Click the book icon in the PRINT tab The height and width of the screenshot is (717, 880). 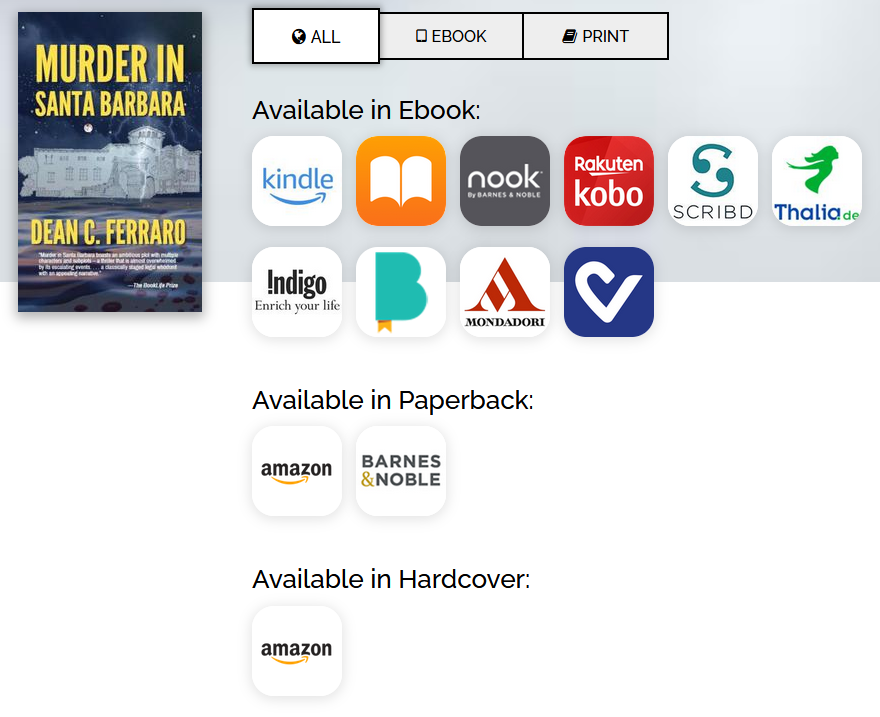[x=570, y=36]
